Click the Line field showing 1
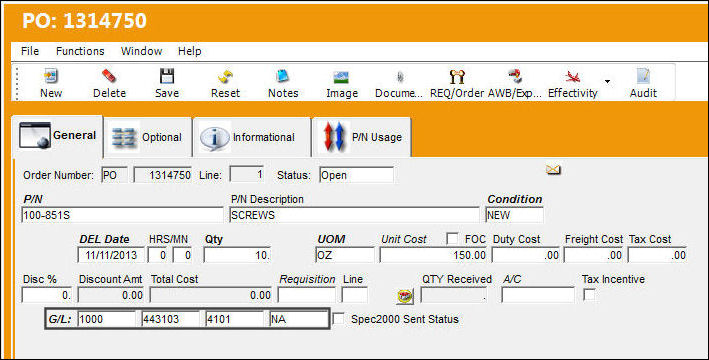 [x=247, y=174]
